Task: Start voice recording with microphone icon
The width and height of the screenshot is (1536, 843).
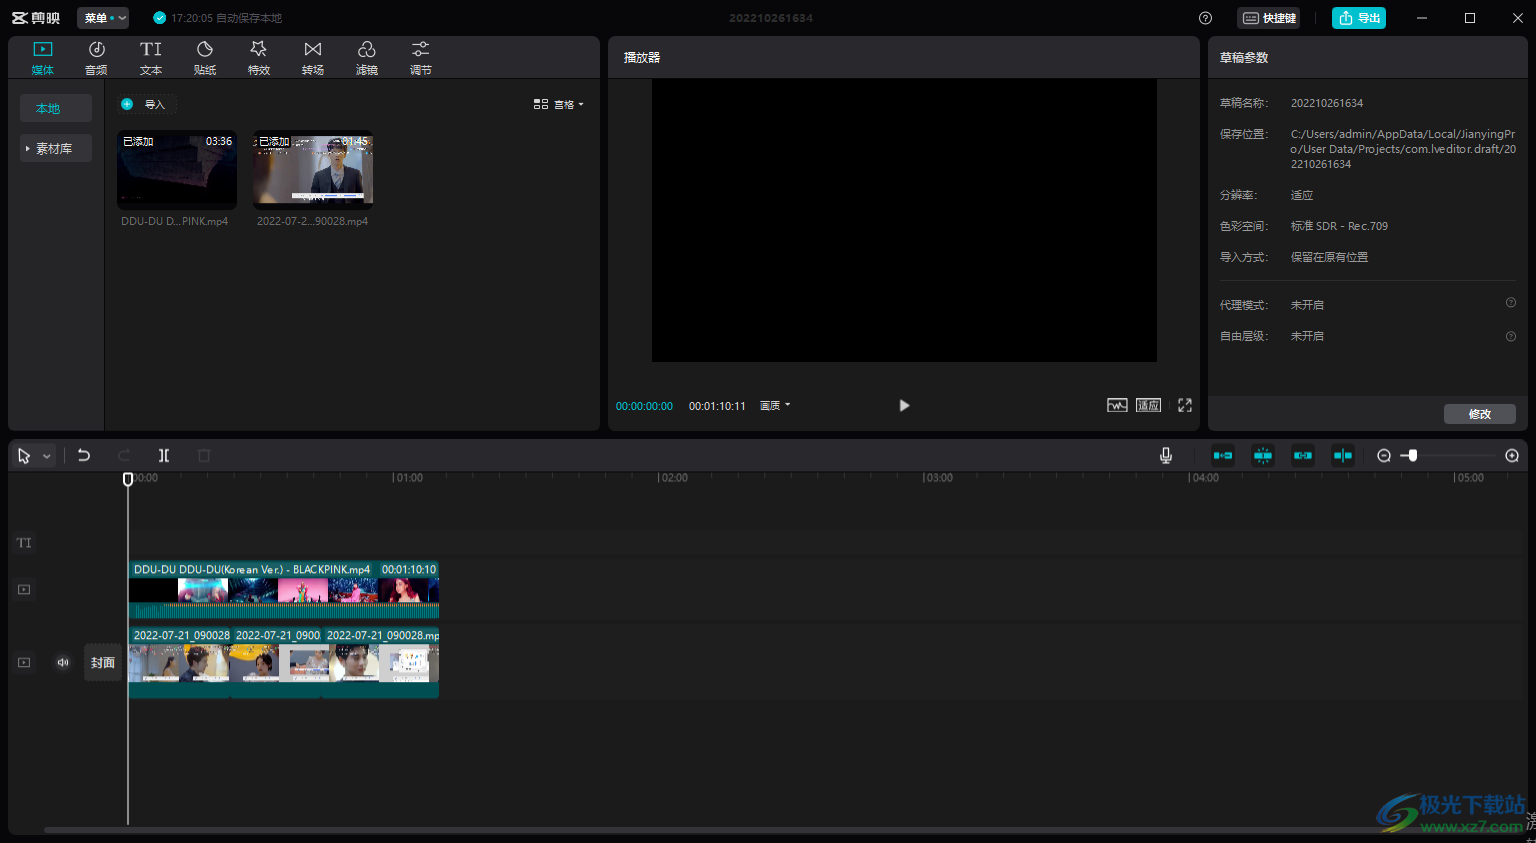Action: [1166, 455]
